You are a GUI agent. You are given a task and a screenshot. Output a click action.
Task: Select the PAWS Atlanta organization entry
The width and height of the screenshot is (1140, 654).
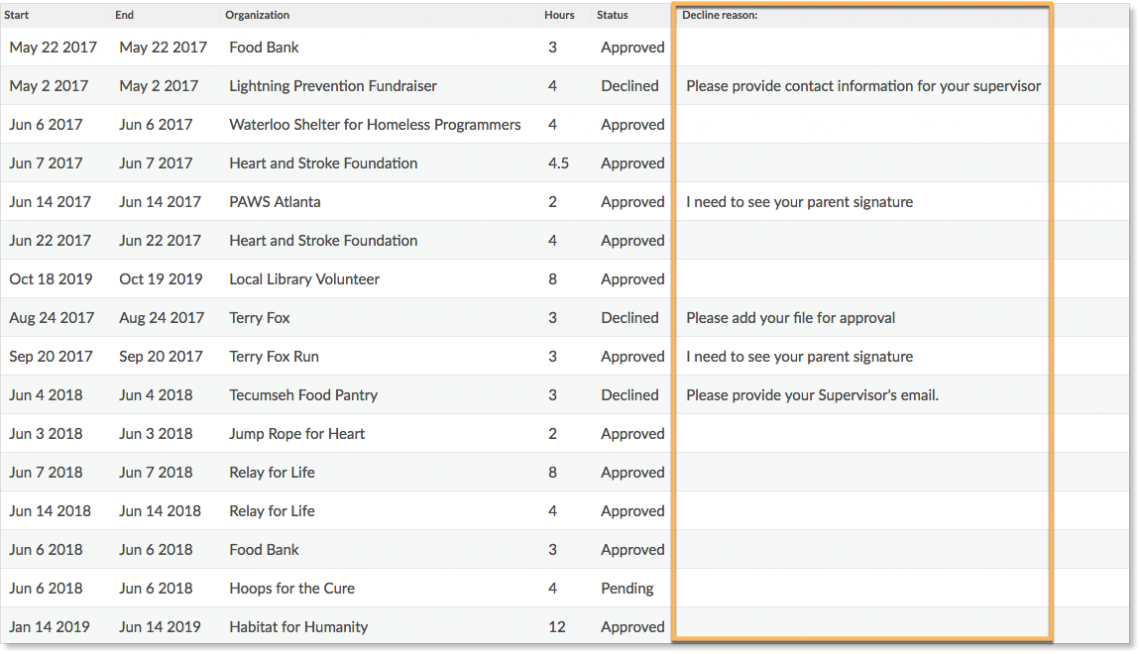click(x=272, y=201)
